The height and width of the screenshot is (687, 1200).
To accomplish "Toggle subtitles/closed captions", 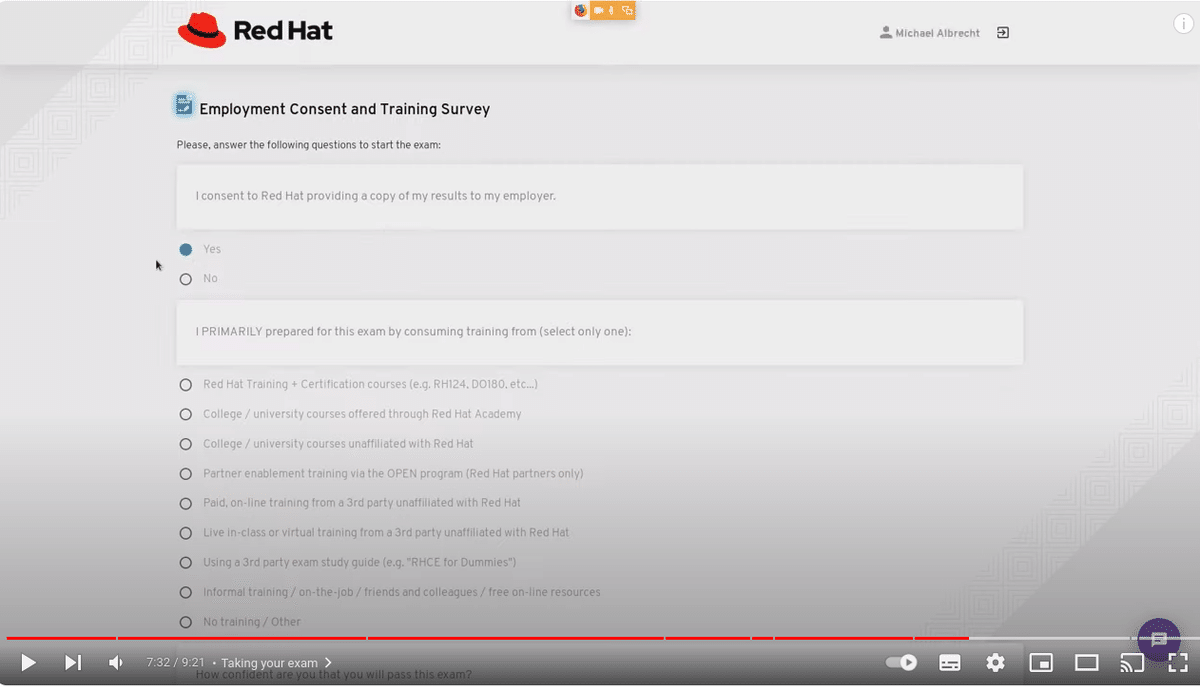I will pyautogui.click(x=950, y=662).
